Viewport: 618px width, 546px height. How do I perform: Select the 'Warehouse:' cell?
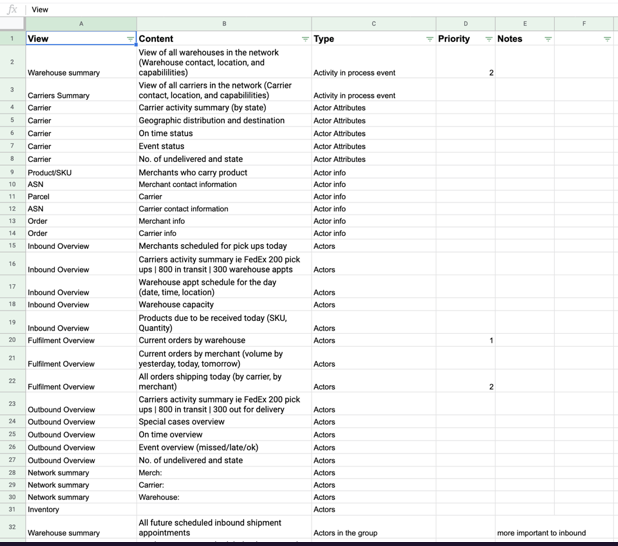(224, 497)
